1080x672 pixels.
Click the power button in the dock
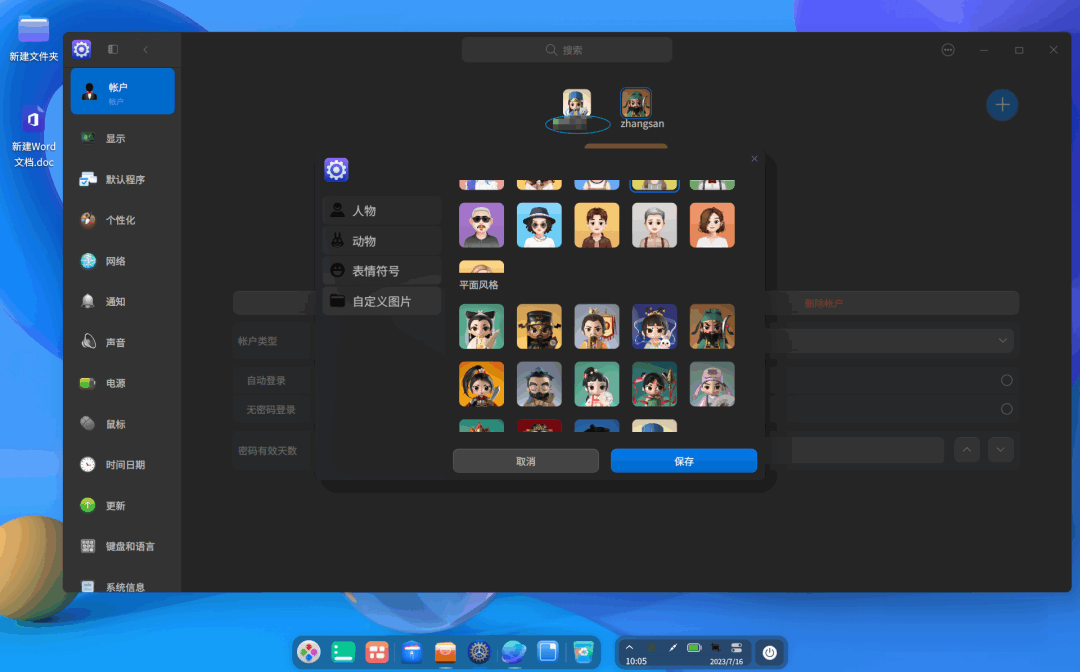[x=769, y=652]
